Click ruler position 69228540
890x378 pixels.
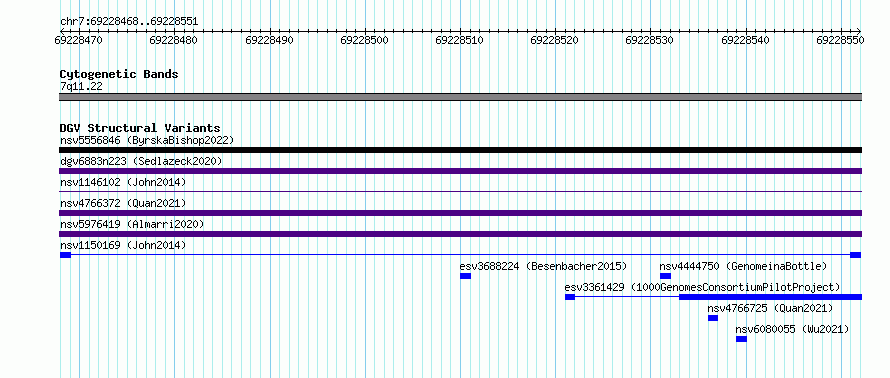click(745, 40)
